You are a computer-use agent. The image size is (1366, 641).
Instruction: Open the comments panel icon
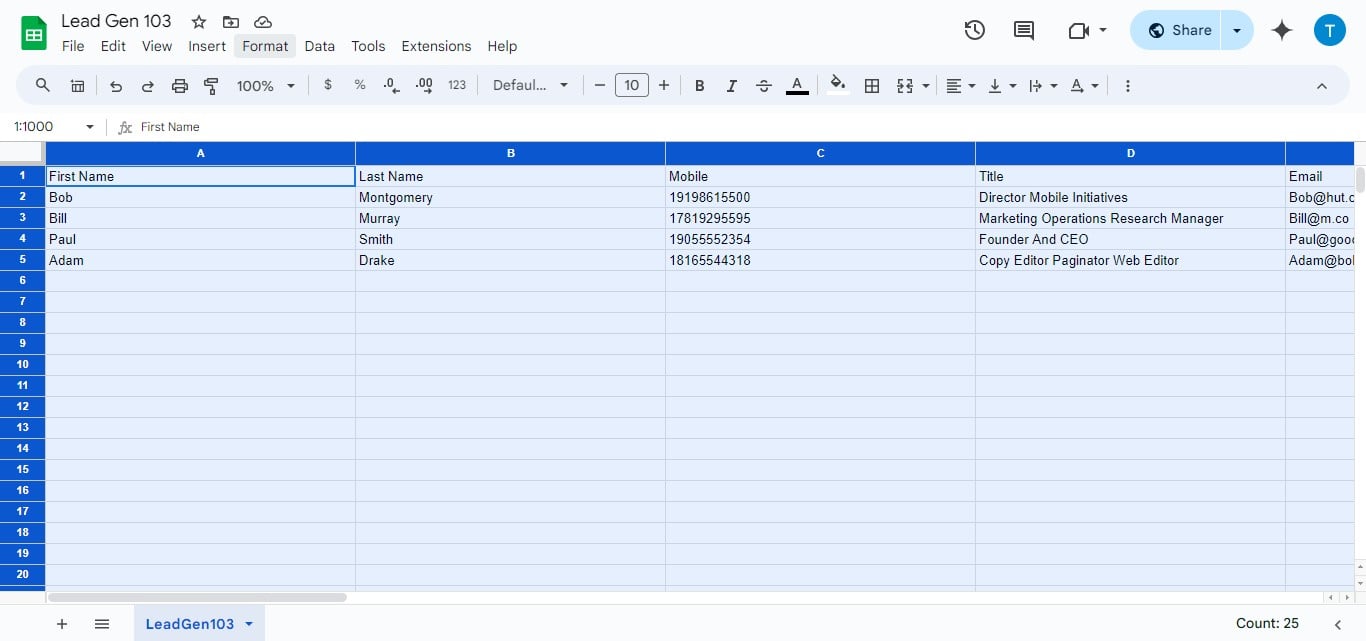pyautogui.click(x=1023, y=30)
